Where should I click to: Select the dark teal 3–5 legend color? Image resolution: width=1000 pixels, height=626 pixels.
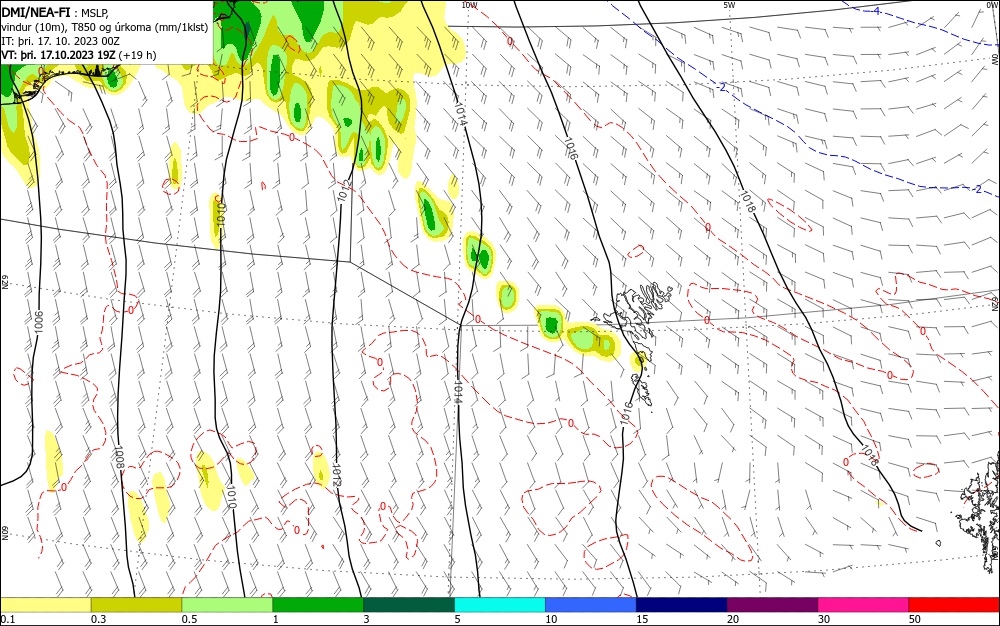coord(409,605)
